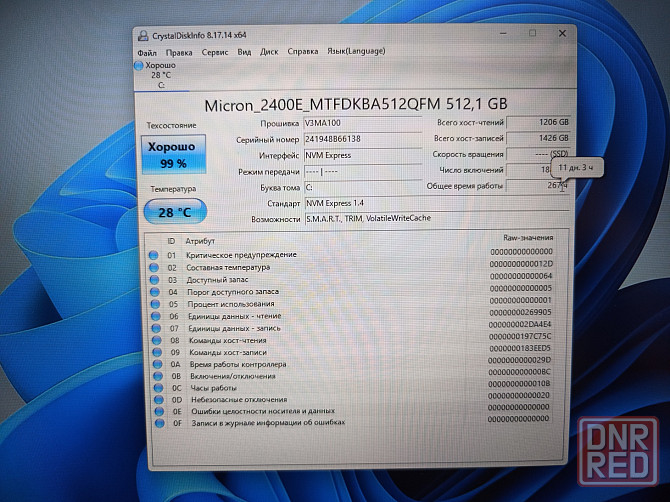Select the Составная температура attribute text
The width and height of the screenshot is (670, 502).
click(x=228, y=267)
